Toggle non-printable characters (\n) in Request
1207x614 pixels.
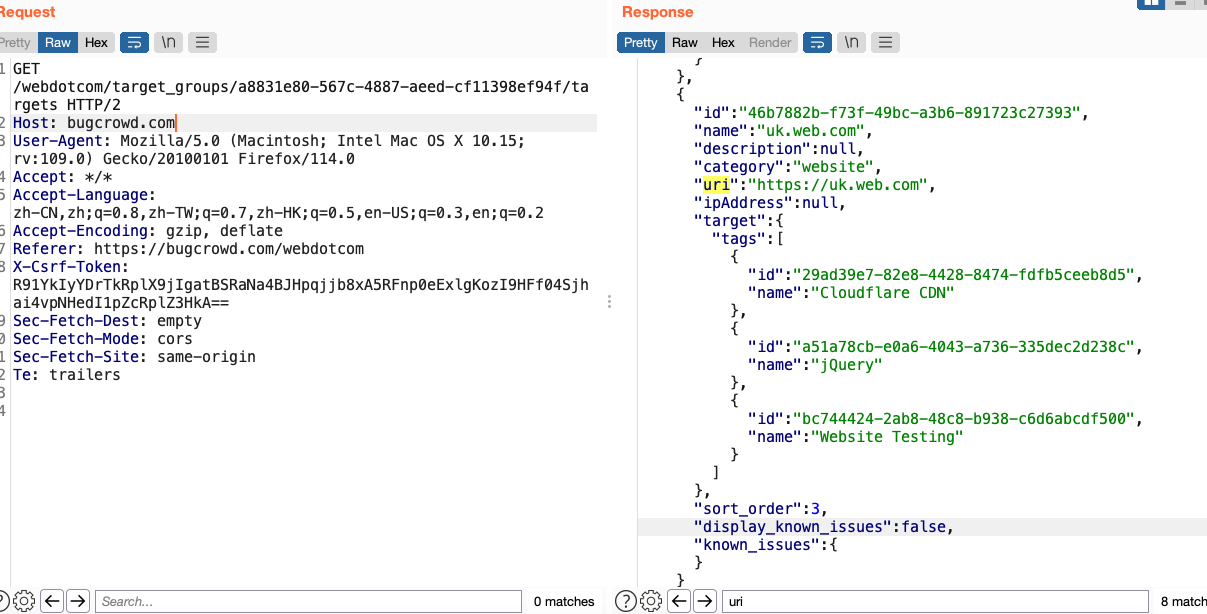coord(168,42)
